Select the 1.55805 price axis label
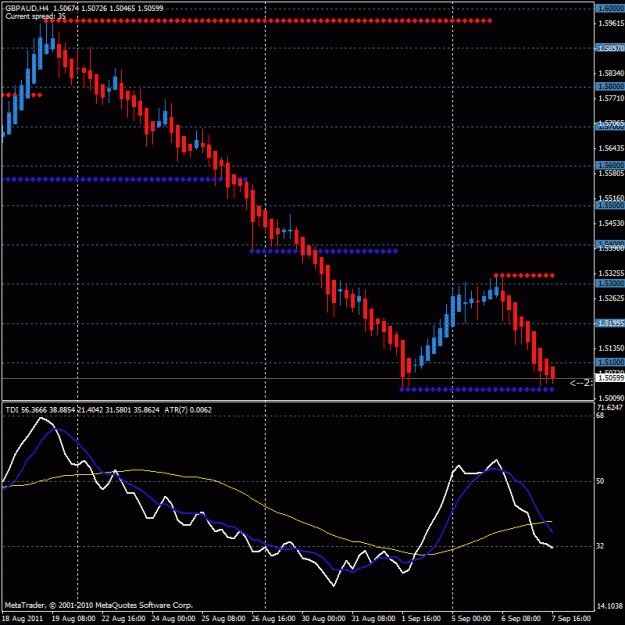 [x=611, y=173]
